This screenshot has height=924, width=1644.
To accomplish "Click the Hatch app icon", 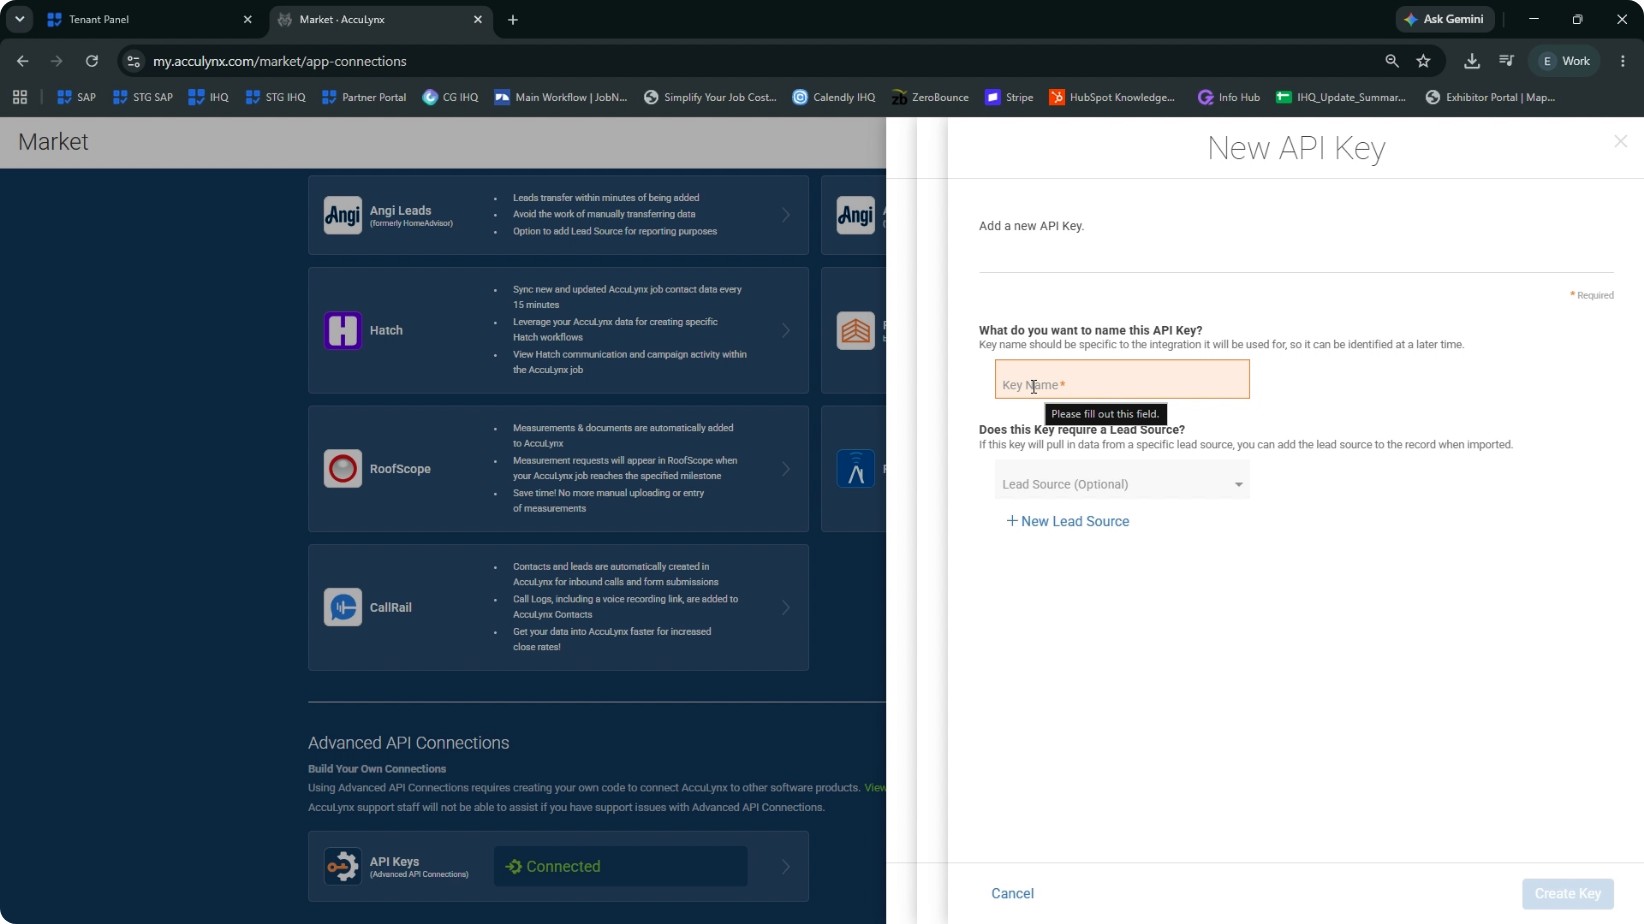I will point(342,330).
